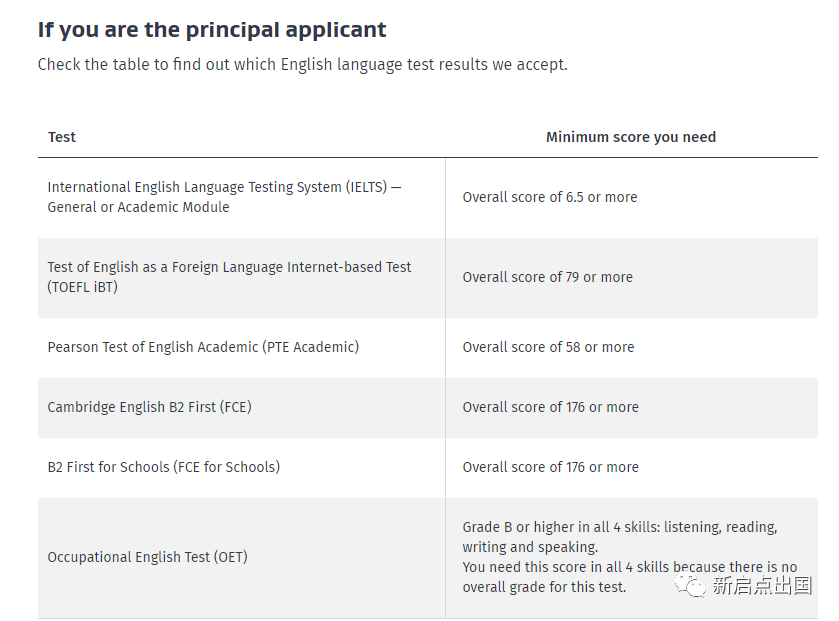This screenshot has width=839, height=621.
Task: Select the score of 176 in the Cambridge row
Action: [x=550, y=407]
